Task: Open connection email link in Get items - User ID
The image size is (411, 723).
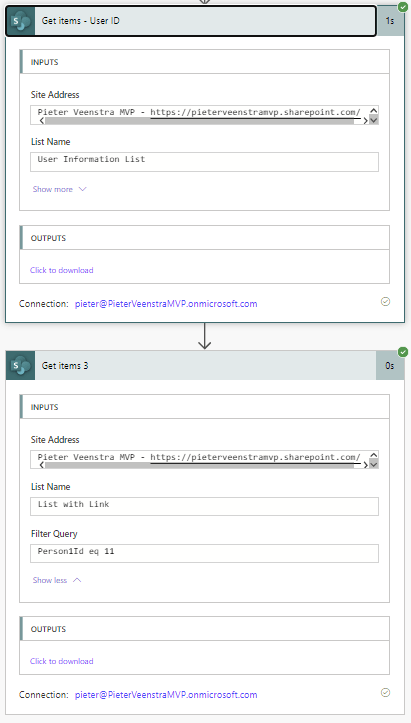Action: [166, 303]
